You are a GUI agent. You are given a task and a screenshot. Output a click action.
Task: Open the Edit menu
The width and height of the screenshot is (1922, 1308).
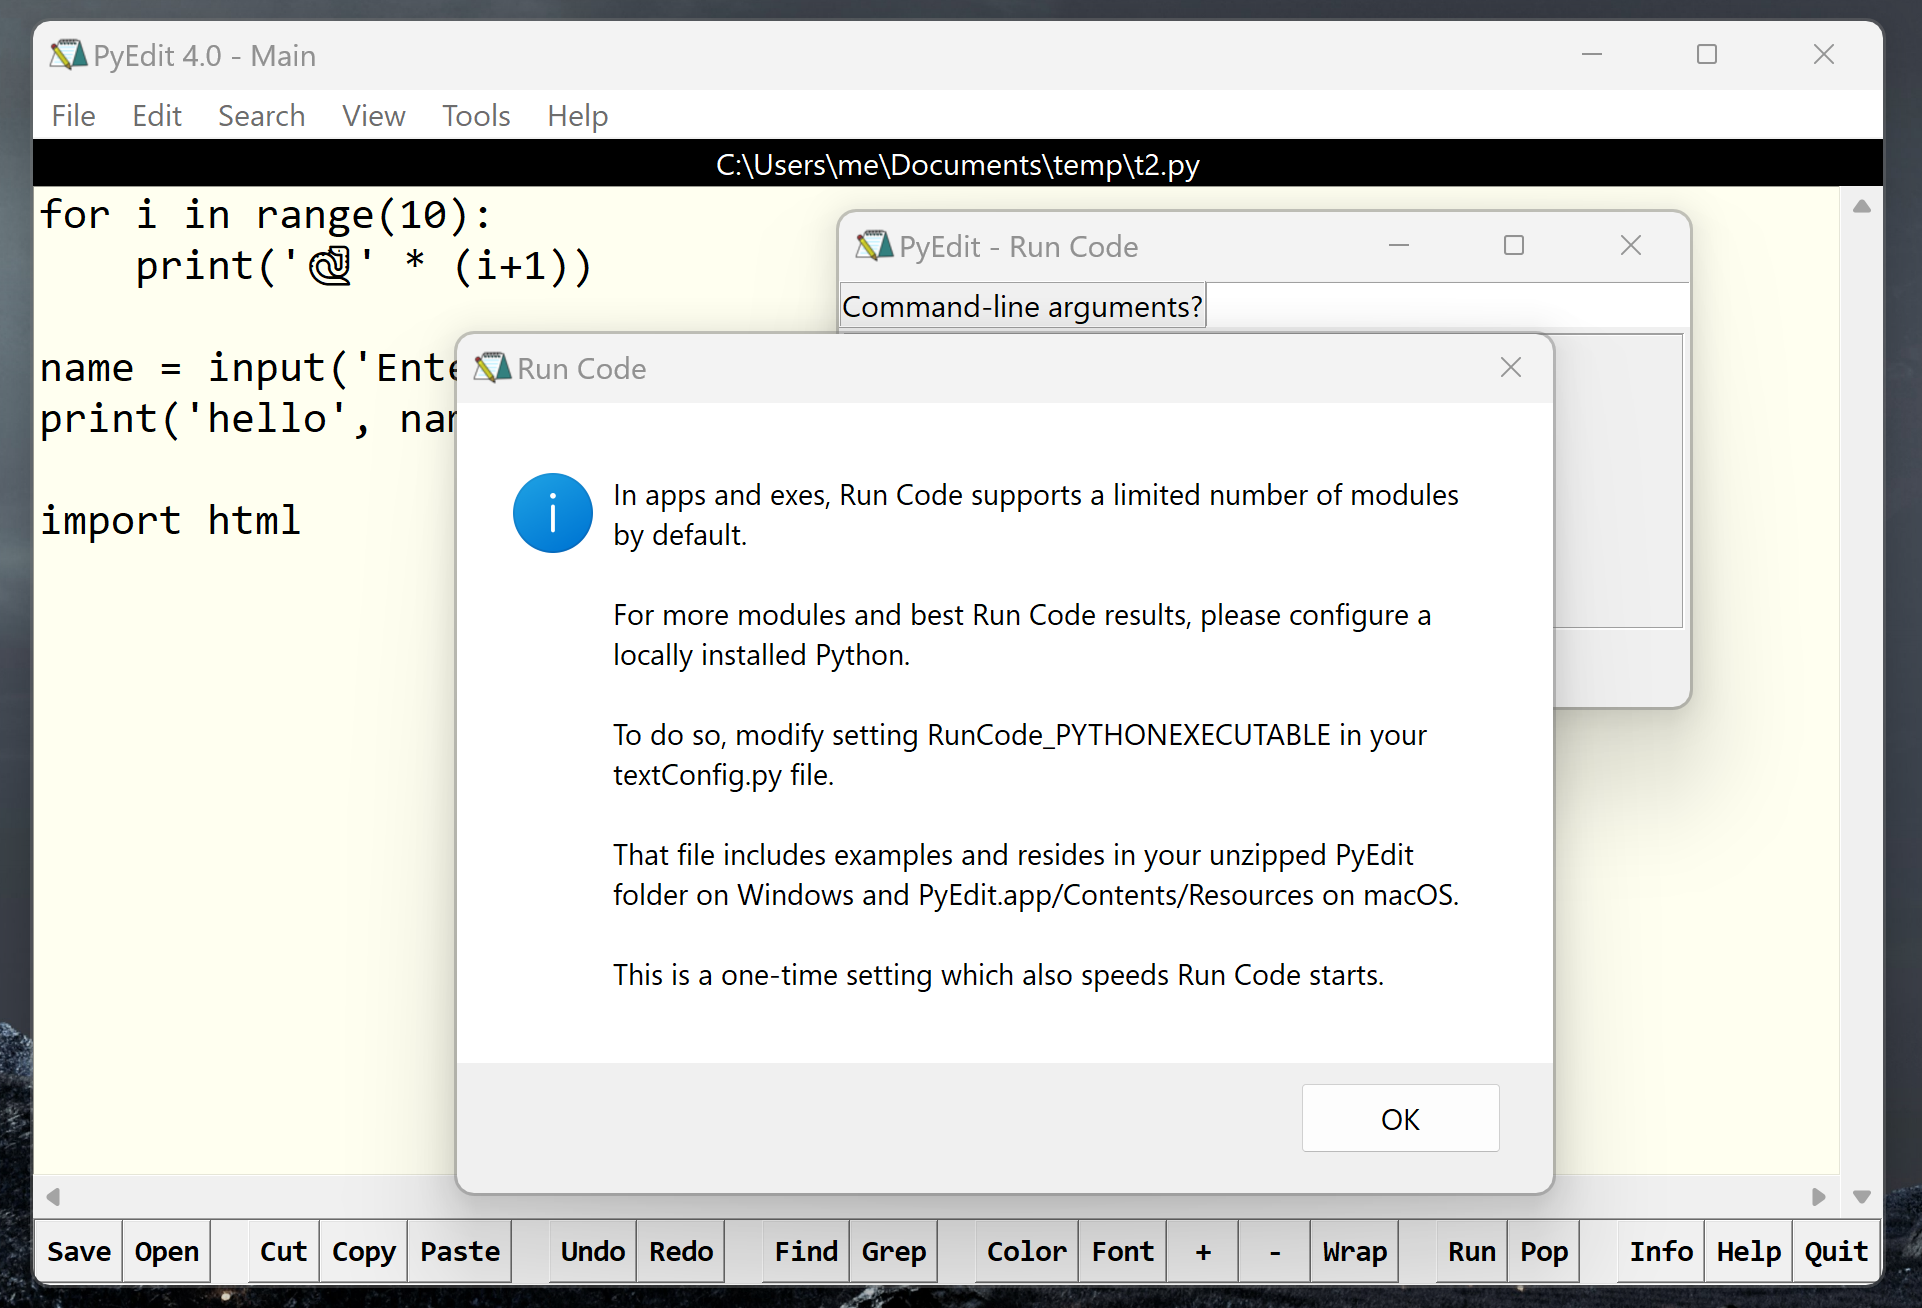pos(157,116)
